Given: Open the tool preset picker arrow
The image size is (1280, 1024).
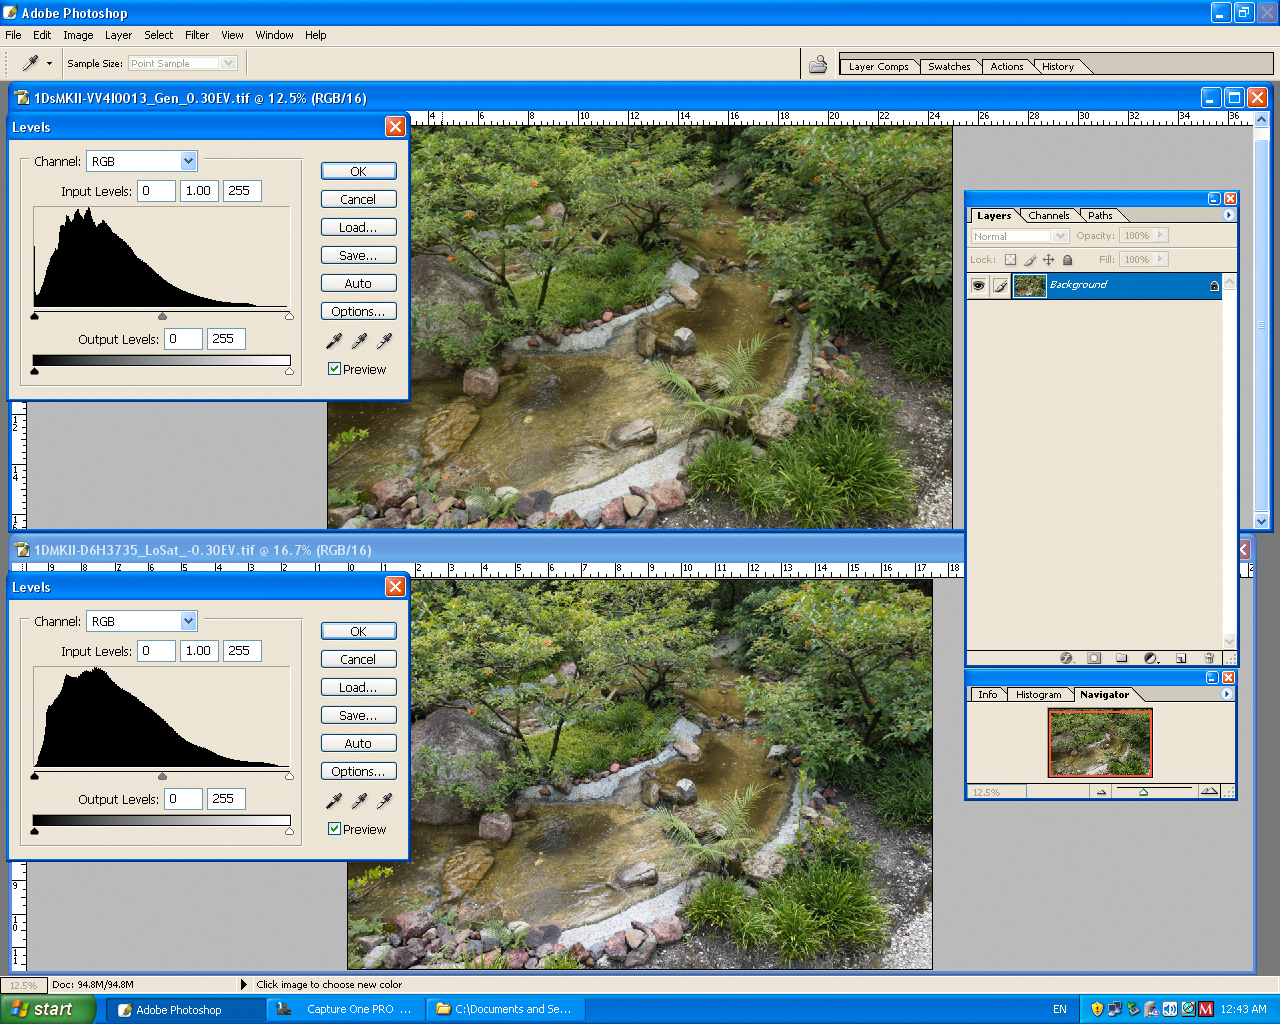Looking at the screenshot, I should 49,63.
